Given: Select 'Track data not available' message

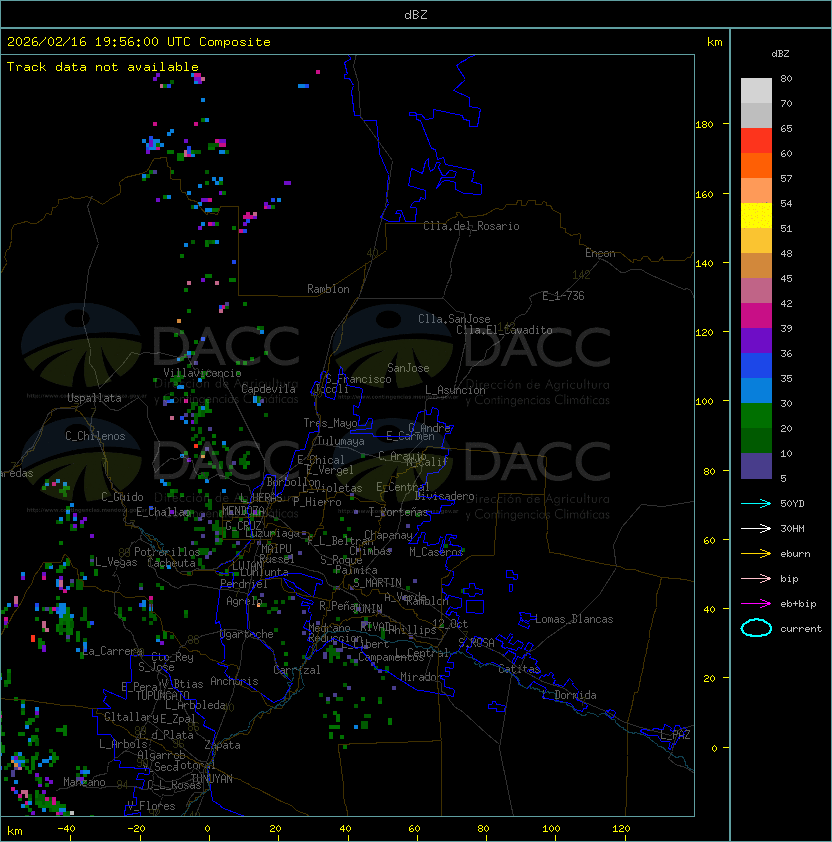Looking at the screenshot, I should tap(103, 67).
